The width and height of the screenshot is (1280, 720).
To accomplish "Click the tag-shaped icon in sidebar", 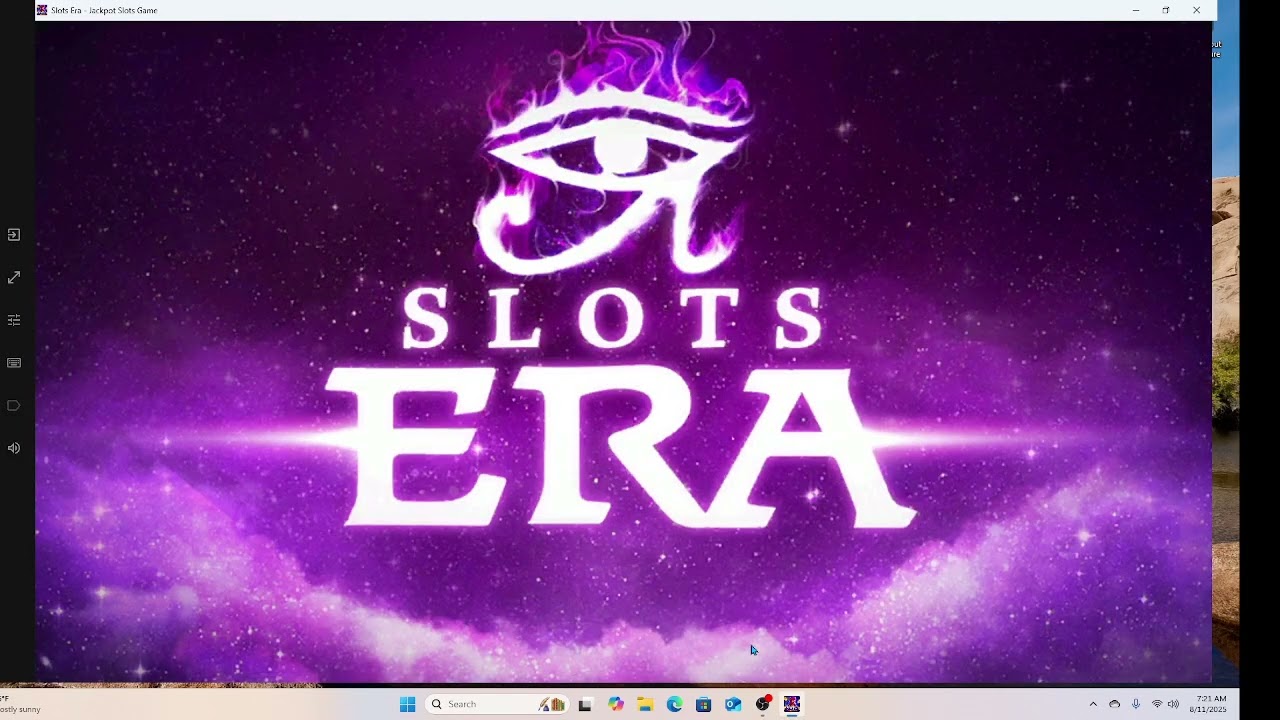I will pos(14,405).
